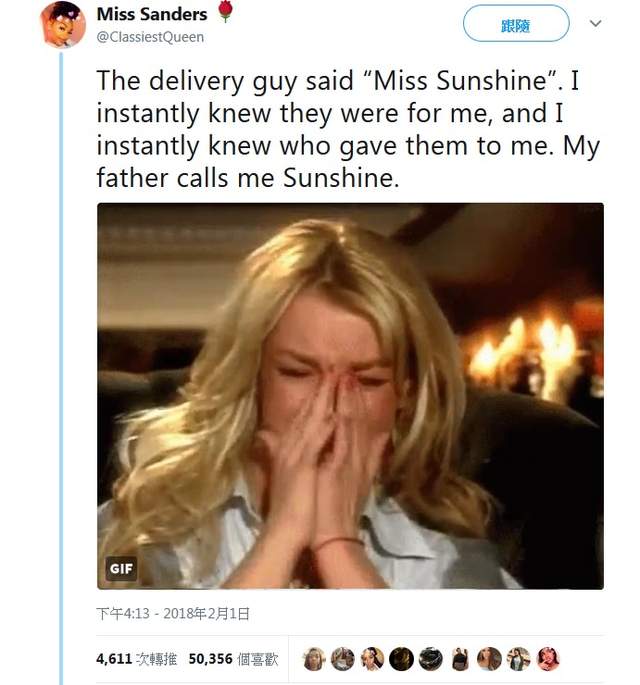Viewport: 640px width, 685px height.
Task: Open the @ClassiestQueen handle link
Action: [x=150, y=36]
